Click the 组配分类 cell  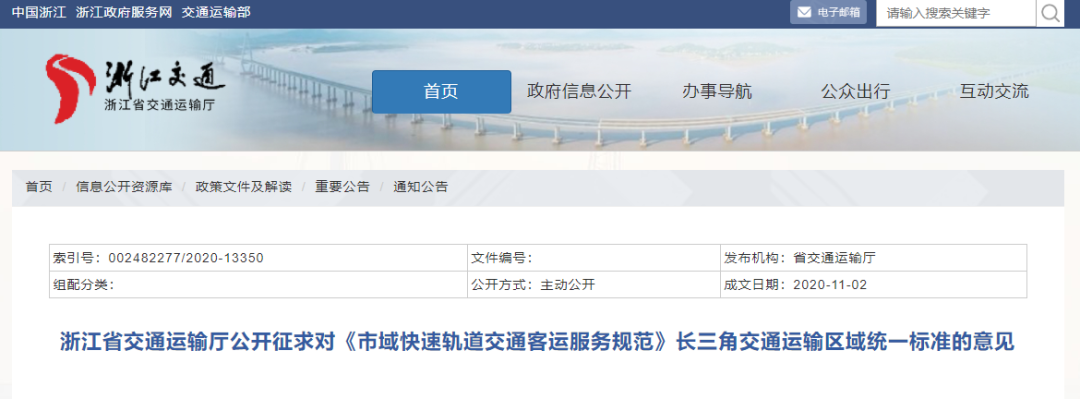tap(258, 285)
